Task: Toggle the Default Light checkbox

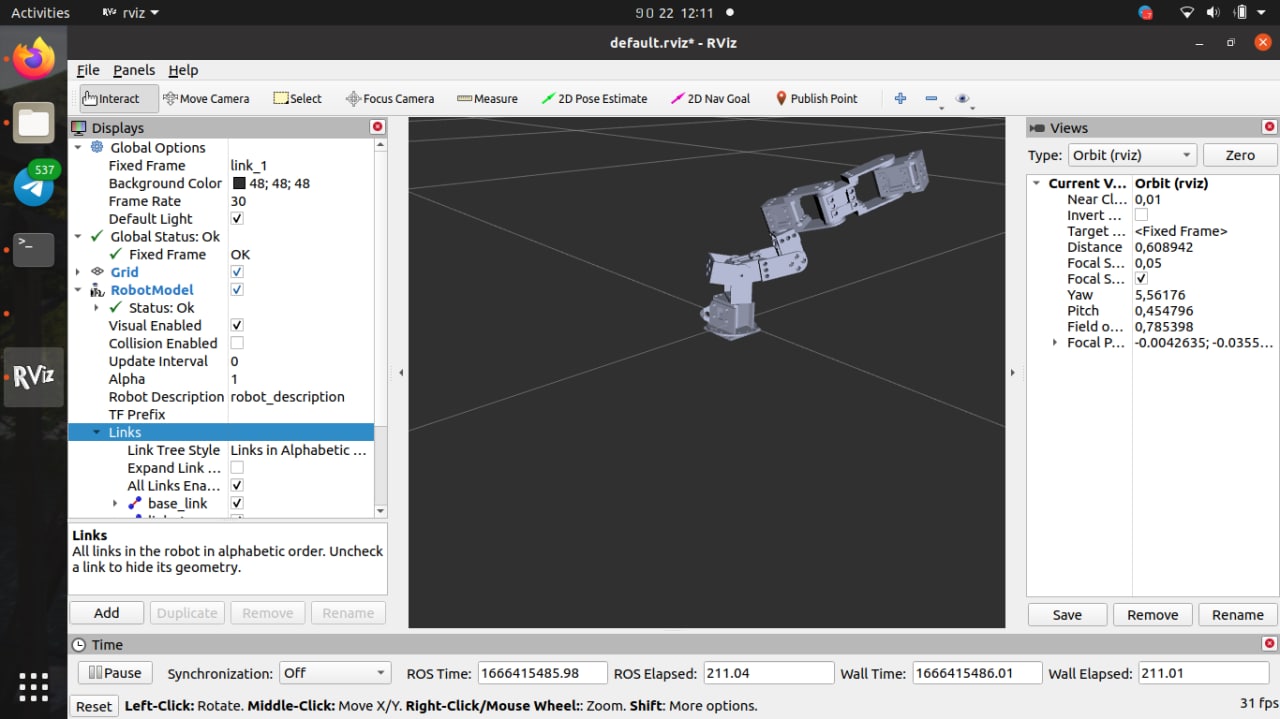Action: coord(237,219)
